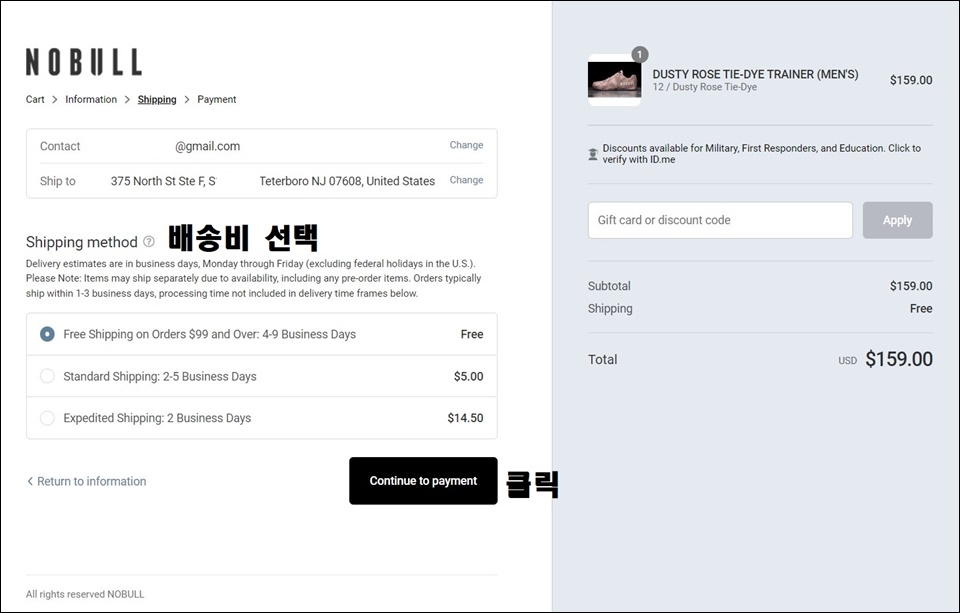Open the Payment breadcrumb step
The height and width of the screenshot is (613, 960).
point(217,99)
